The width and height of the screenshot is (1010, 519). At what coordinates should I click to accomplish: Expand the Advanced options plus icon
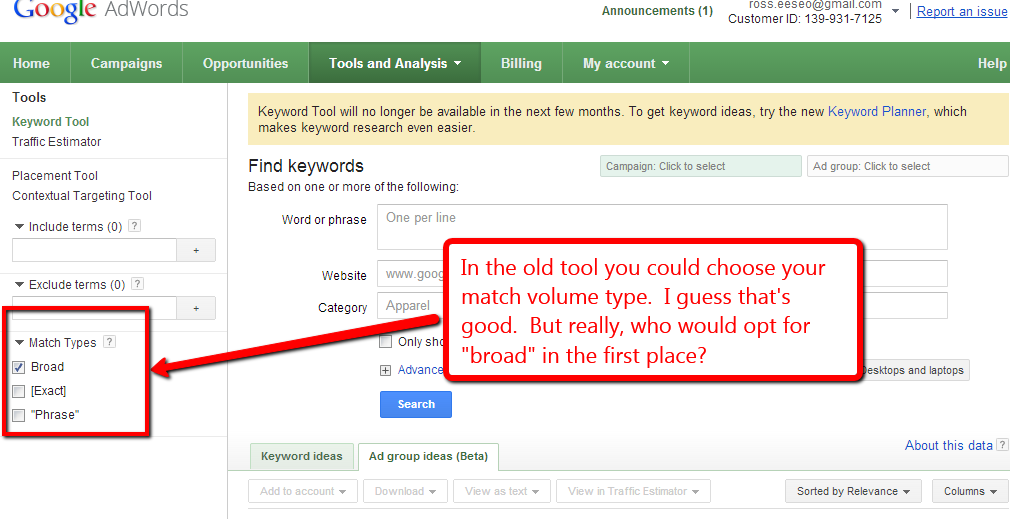(385, 370)
